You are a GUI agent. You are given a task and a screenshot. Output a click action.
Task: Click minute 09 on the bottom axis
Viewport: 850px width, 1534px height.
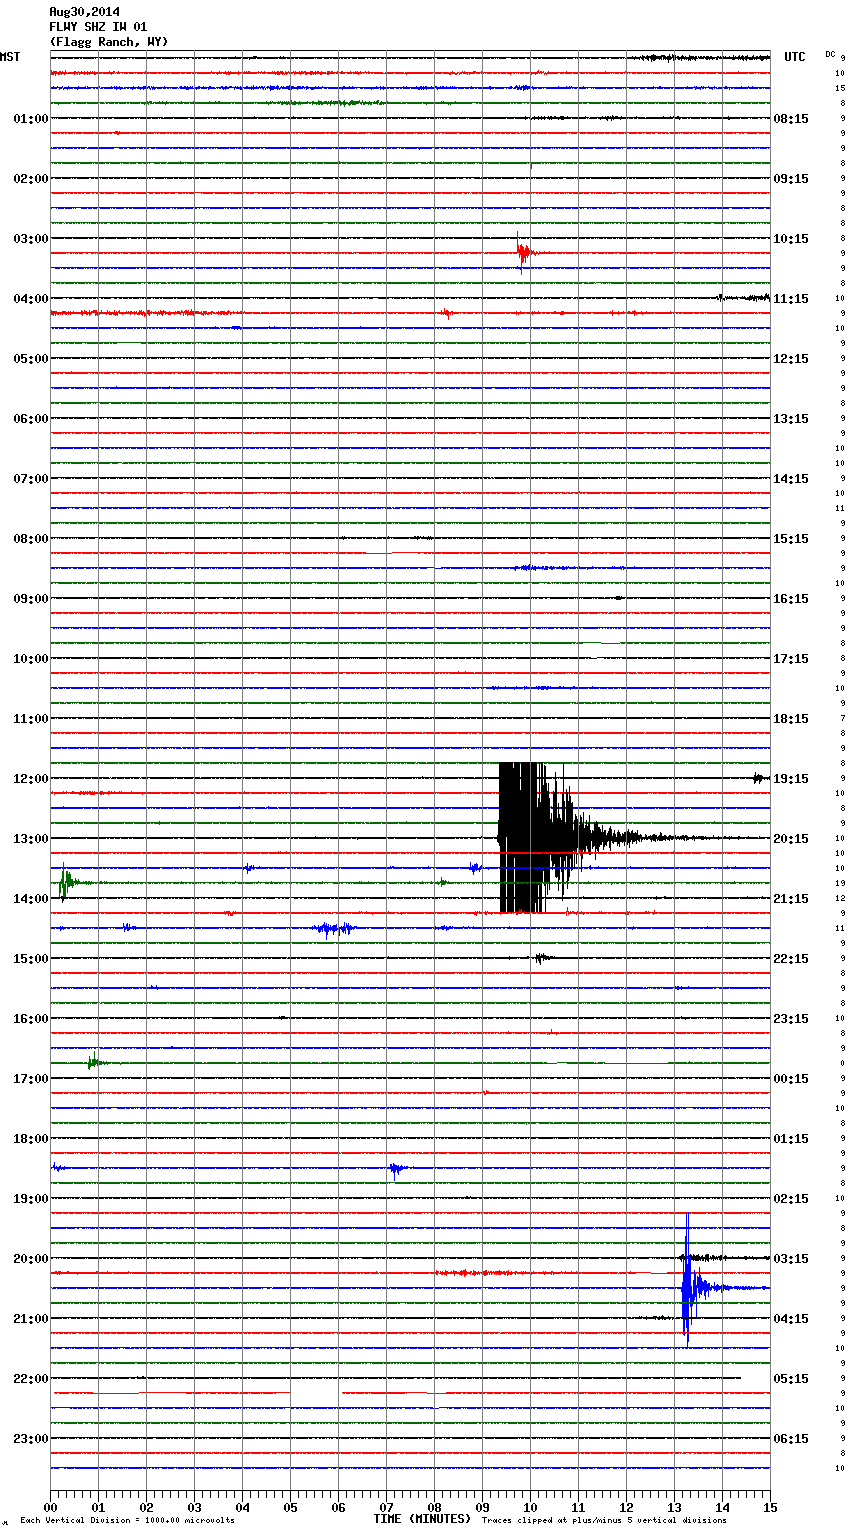tap(482, 1507)
